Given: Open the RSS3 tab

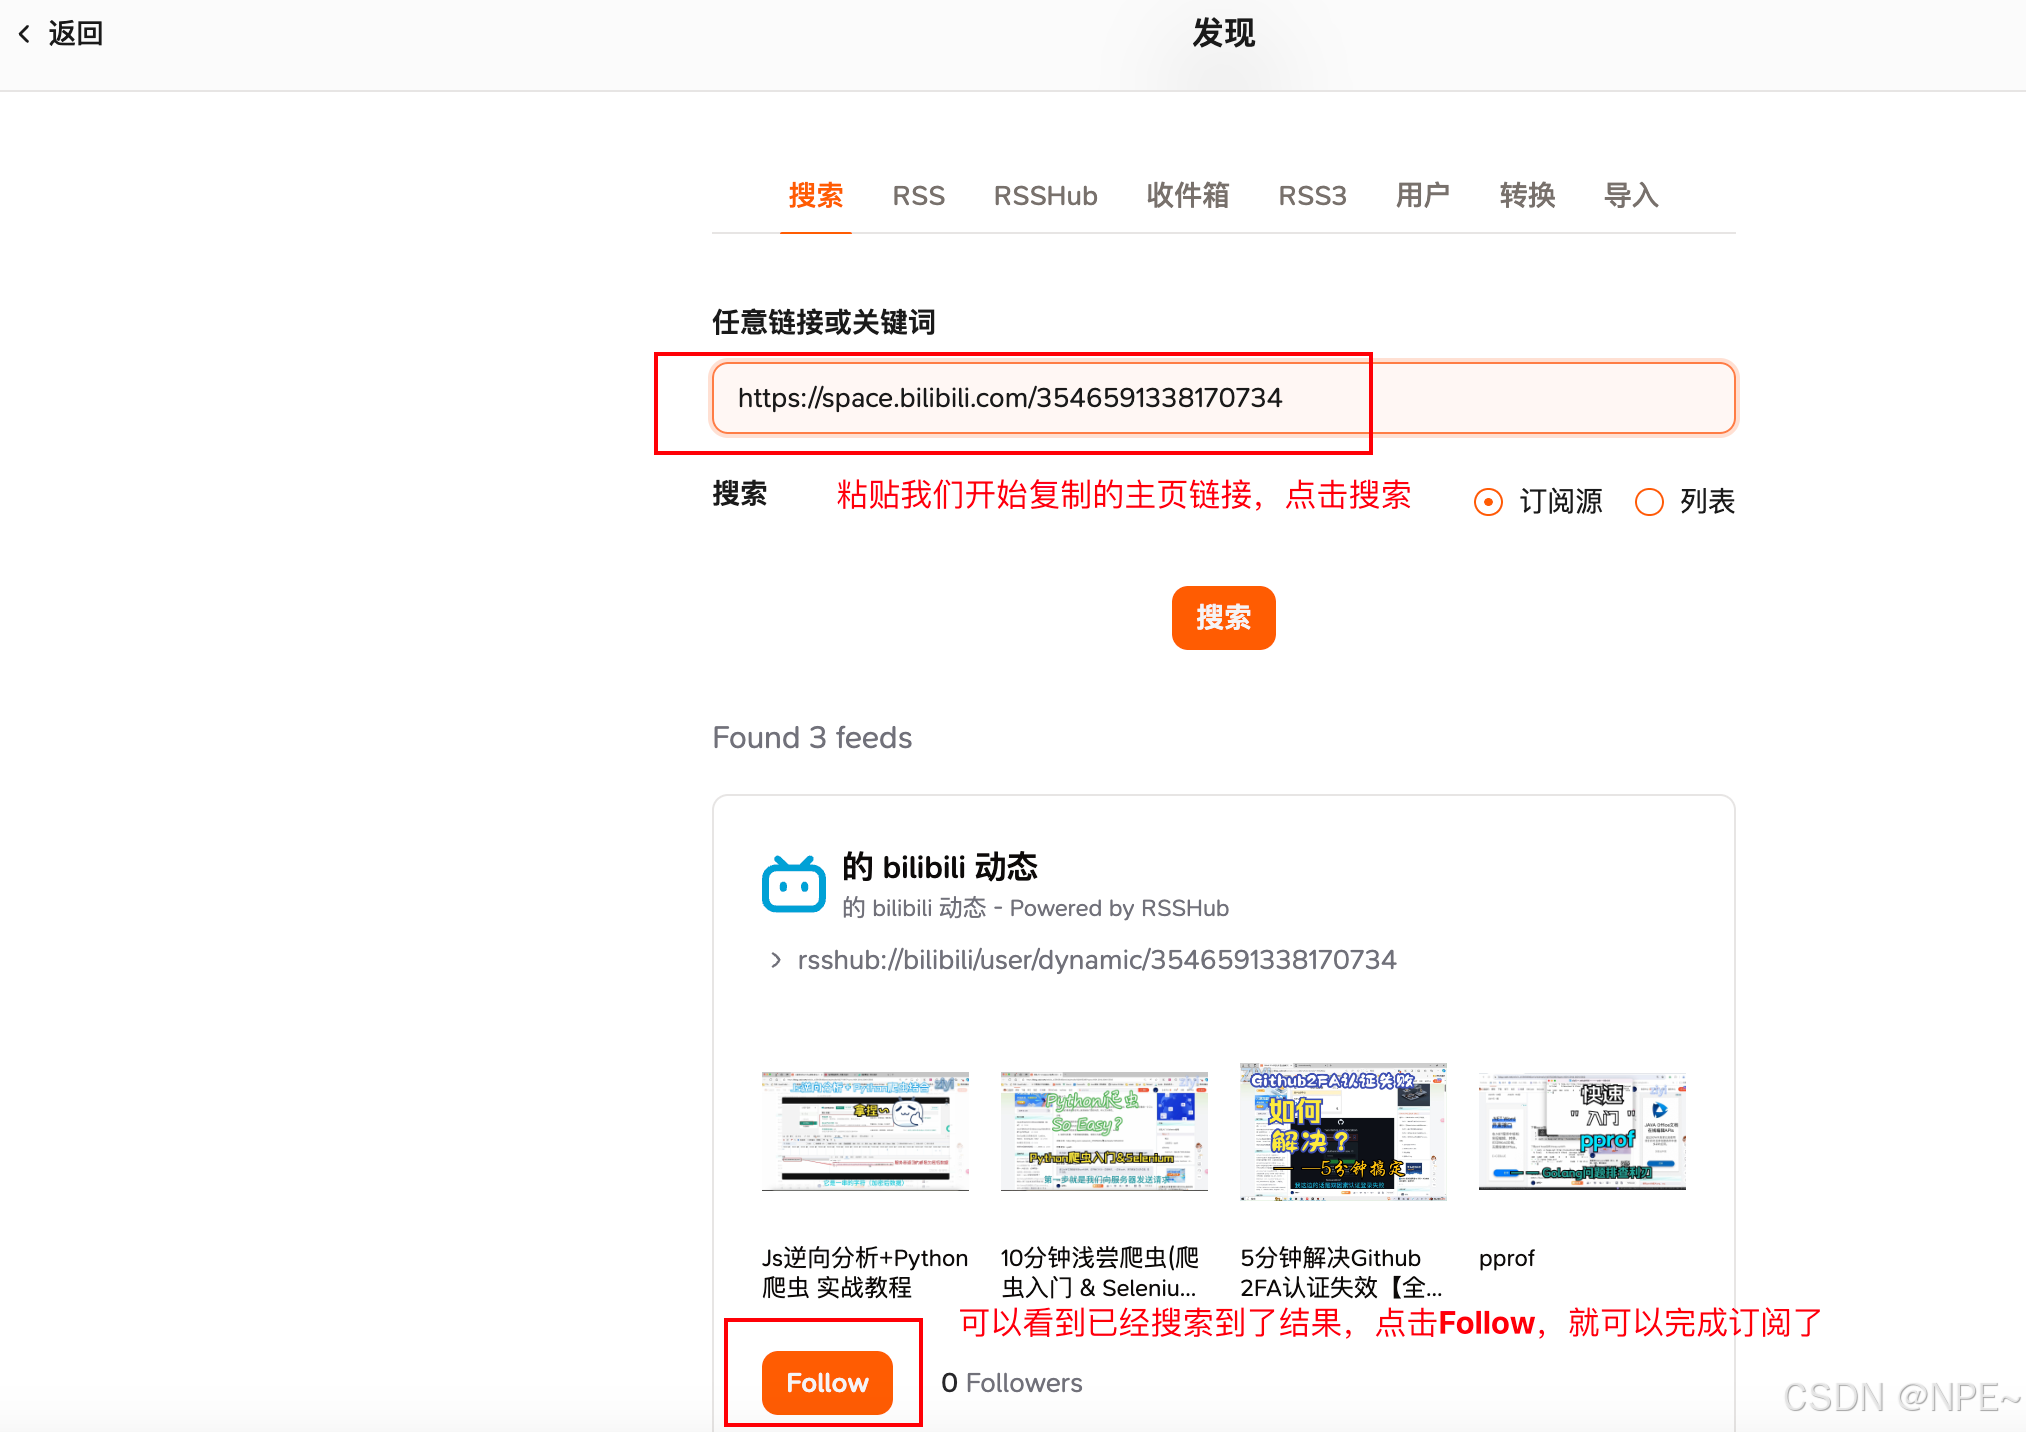Looking at the screenshot, I should point(1312,196).
